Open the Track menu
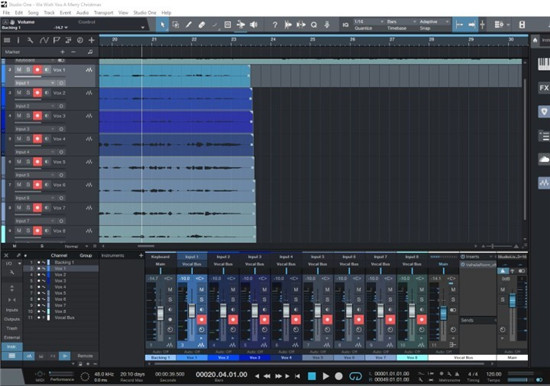The width and height of the screenshot is (550, 386). click(x=49, y=13)
